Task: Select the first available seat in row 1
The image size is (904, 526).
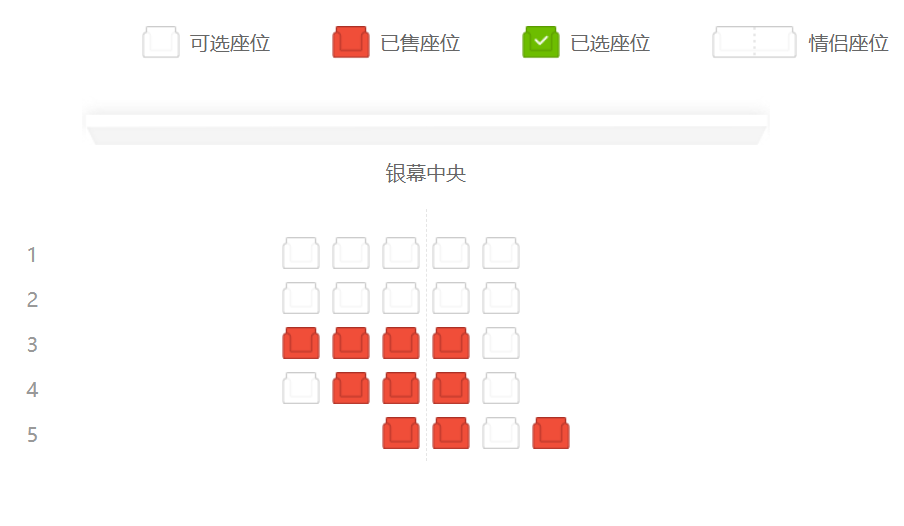Action: 301,253
